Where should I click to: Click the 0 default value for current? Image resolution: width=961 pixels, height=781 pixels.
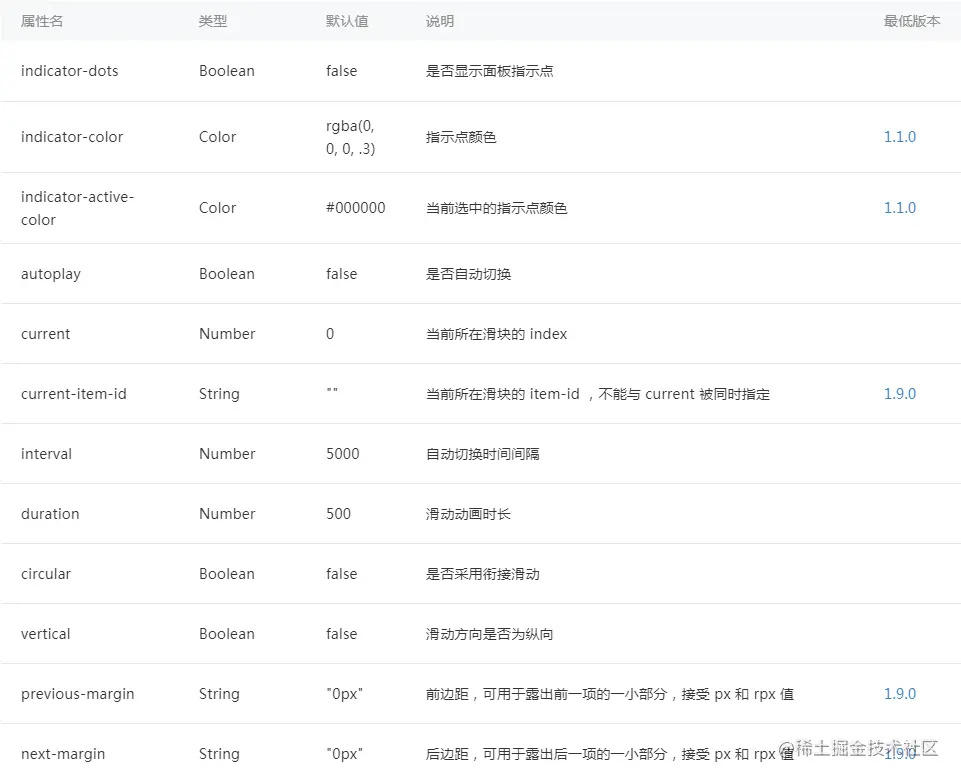(x=330, y=334)
